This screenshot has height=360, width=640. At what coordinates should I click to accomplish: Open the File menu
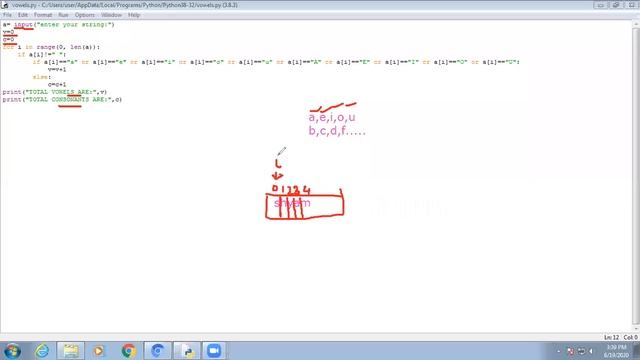click(7, 15)
